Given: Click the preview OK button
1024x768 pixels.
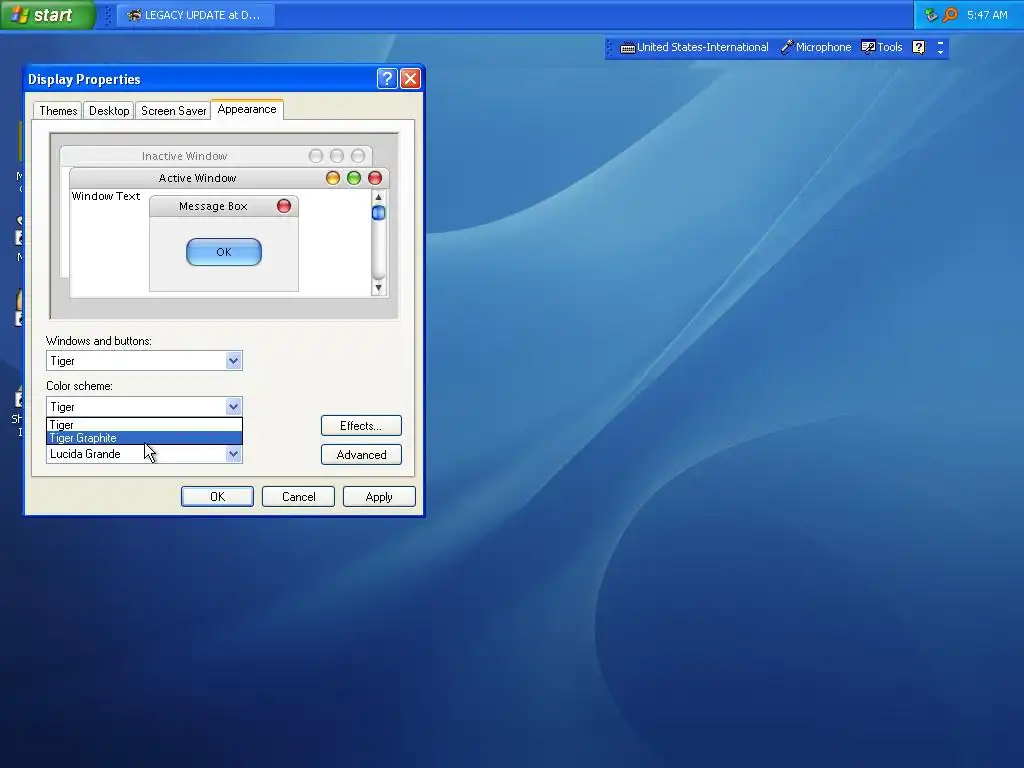Looking at the screenshot, I should pyautogui.click(x=224, y=252).
